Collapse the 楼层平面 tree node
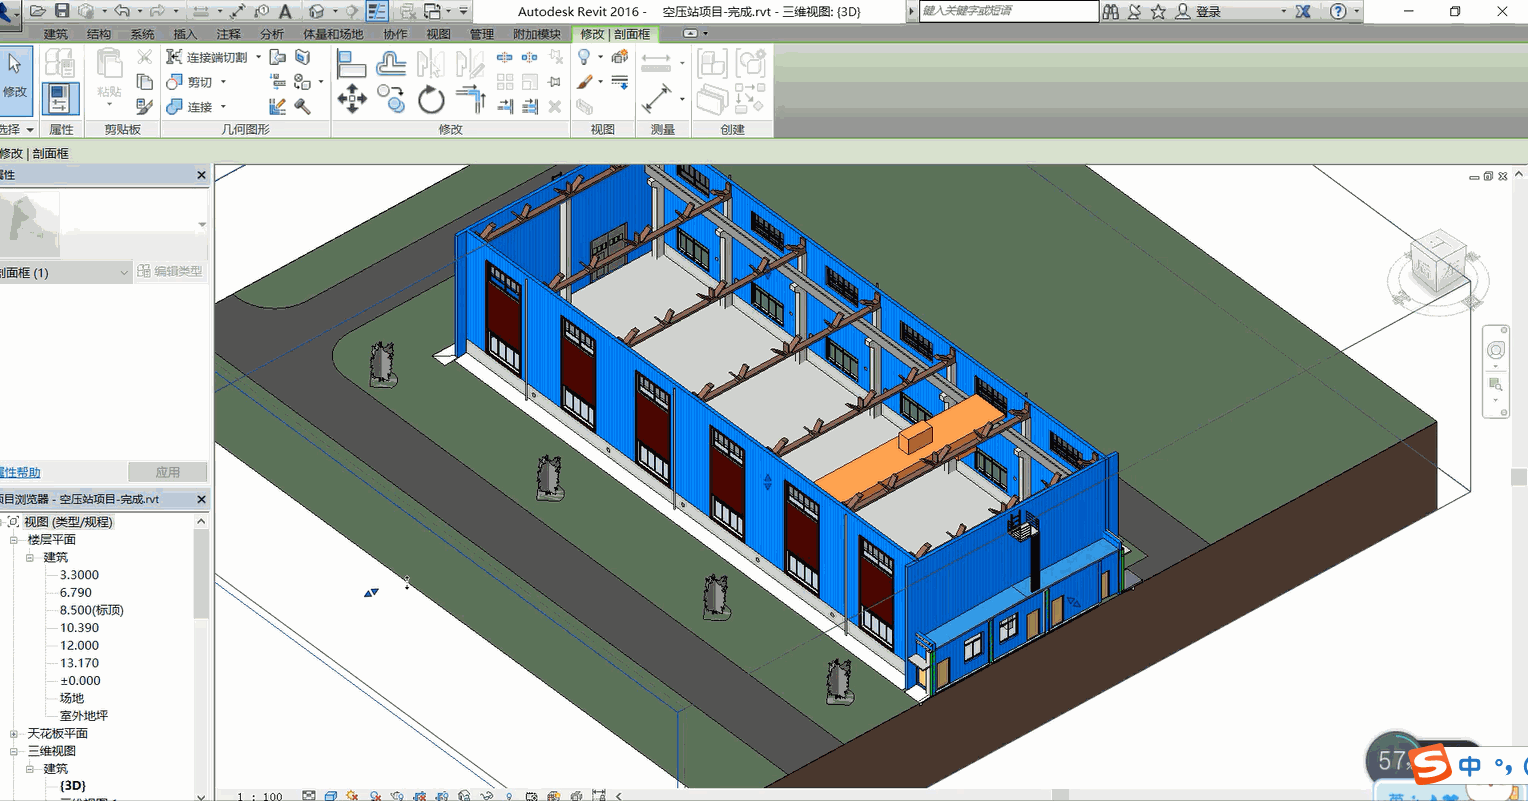 coord(14,540)
